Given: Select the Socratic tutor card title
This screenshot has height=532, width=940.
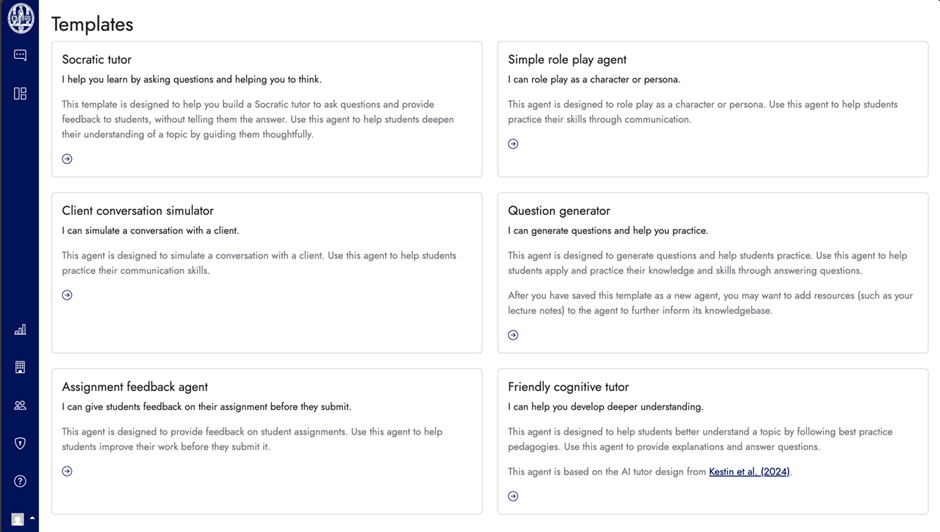Looking at the screenshot, I should pos(97,59).
